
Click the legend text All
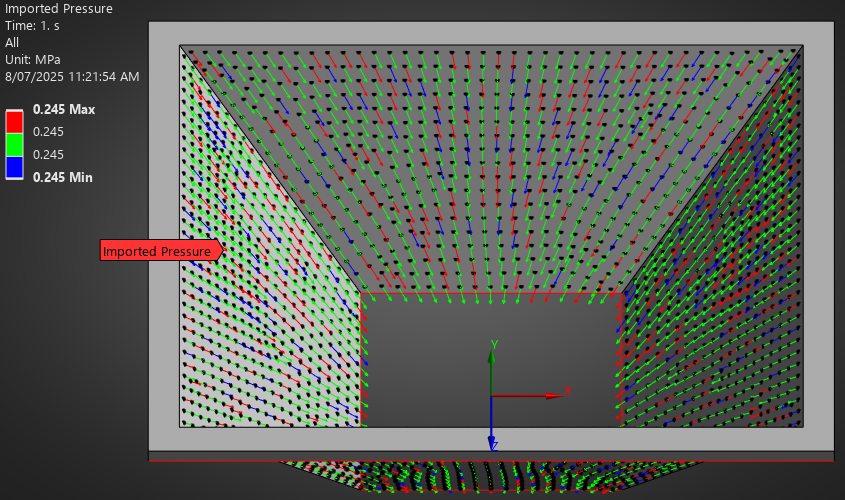click(x=12, y=43)
